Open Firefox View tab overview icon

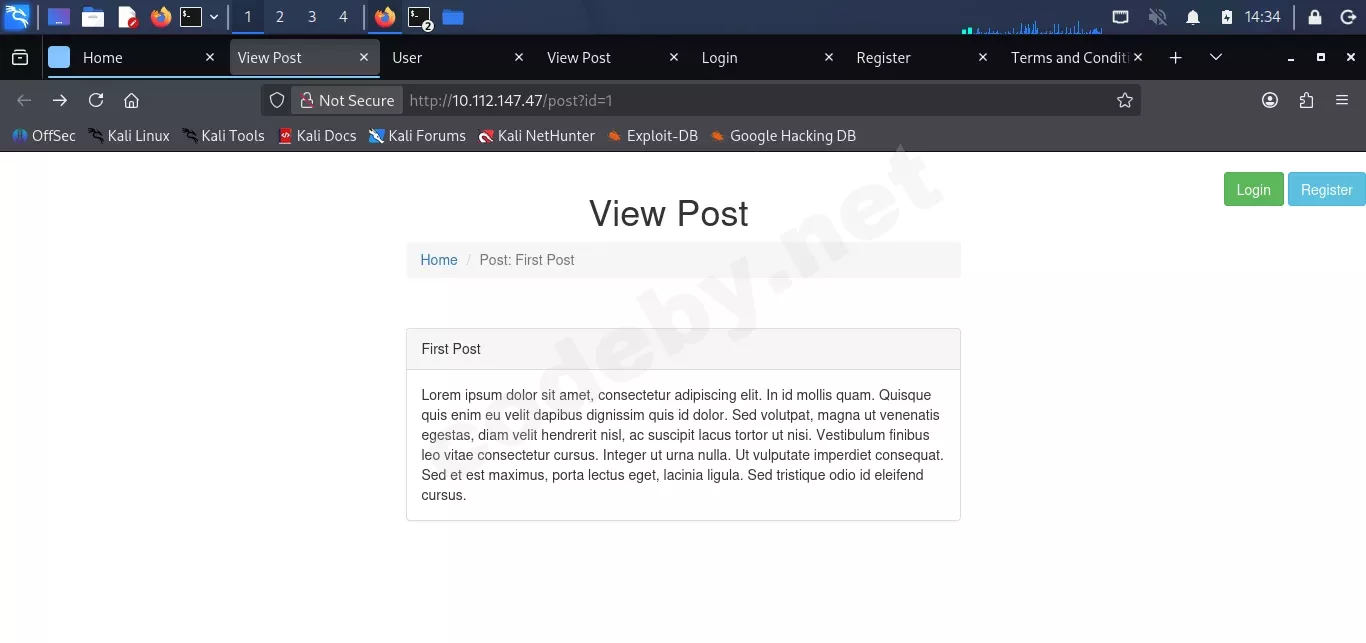20,58
